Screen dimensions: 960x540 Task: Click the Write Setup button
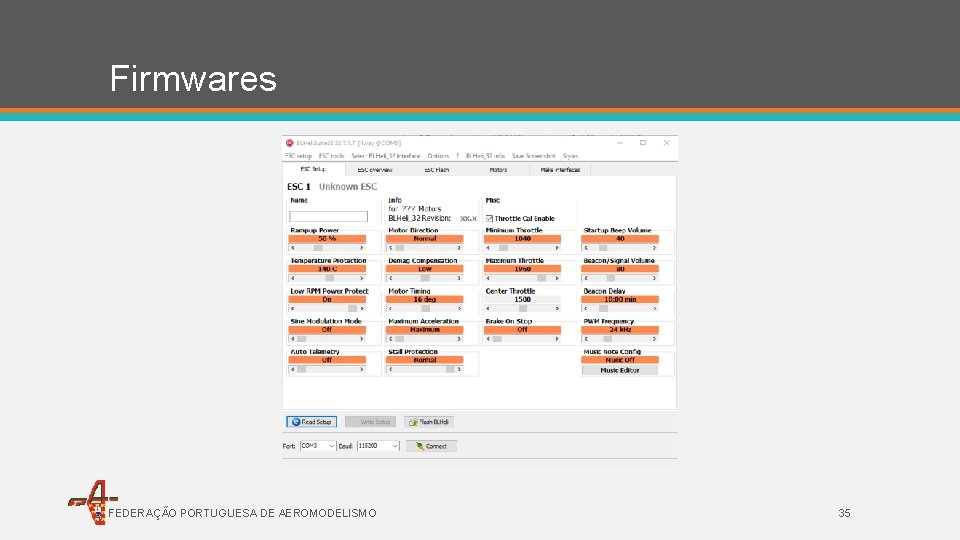coord(370,422)
